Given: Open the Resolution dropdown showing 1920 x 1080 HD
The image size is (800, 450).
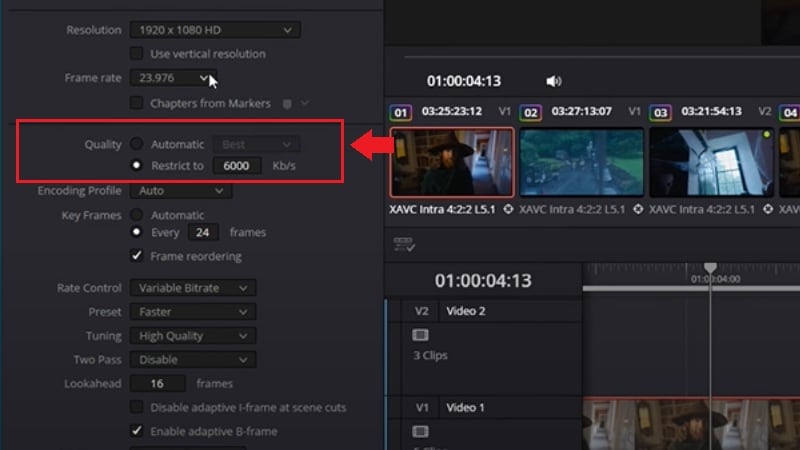Looking at the screenshot, I should tap(215, 30).
